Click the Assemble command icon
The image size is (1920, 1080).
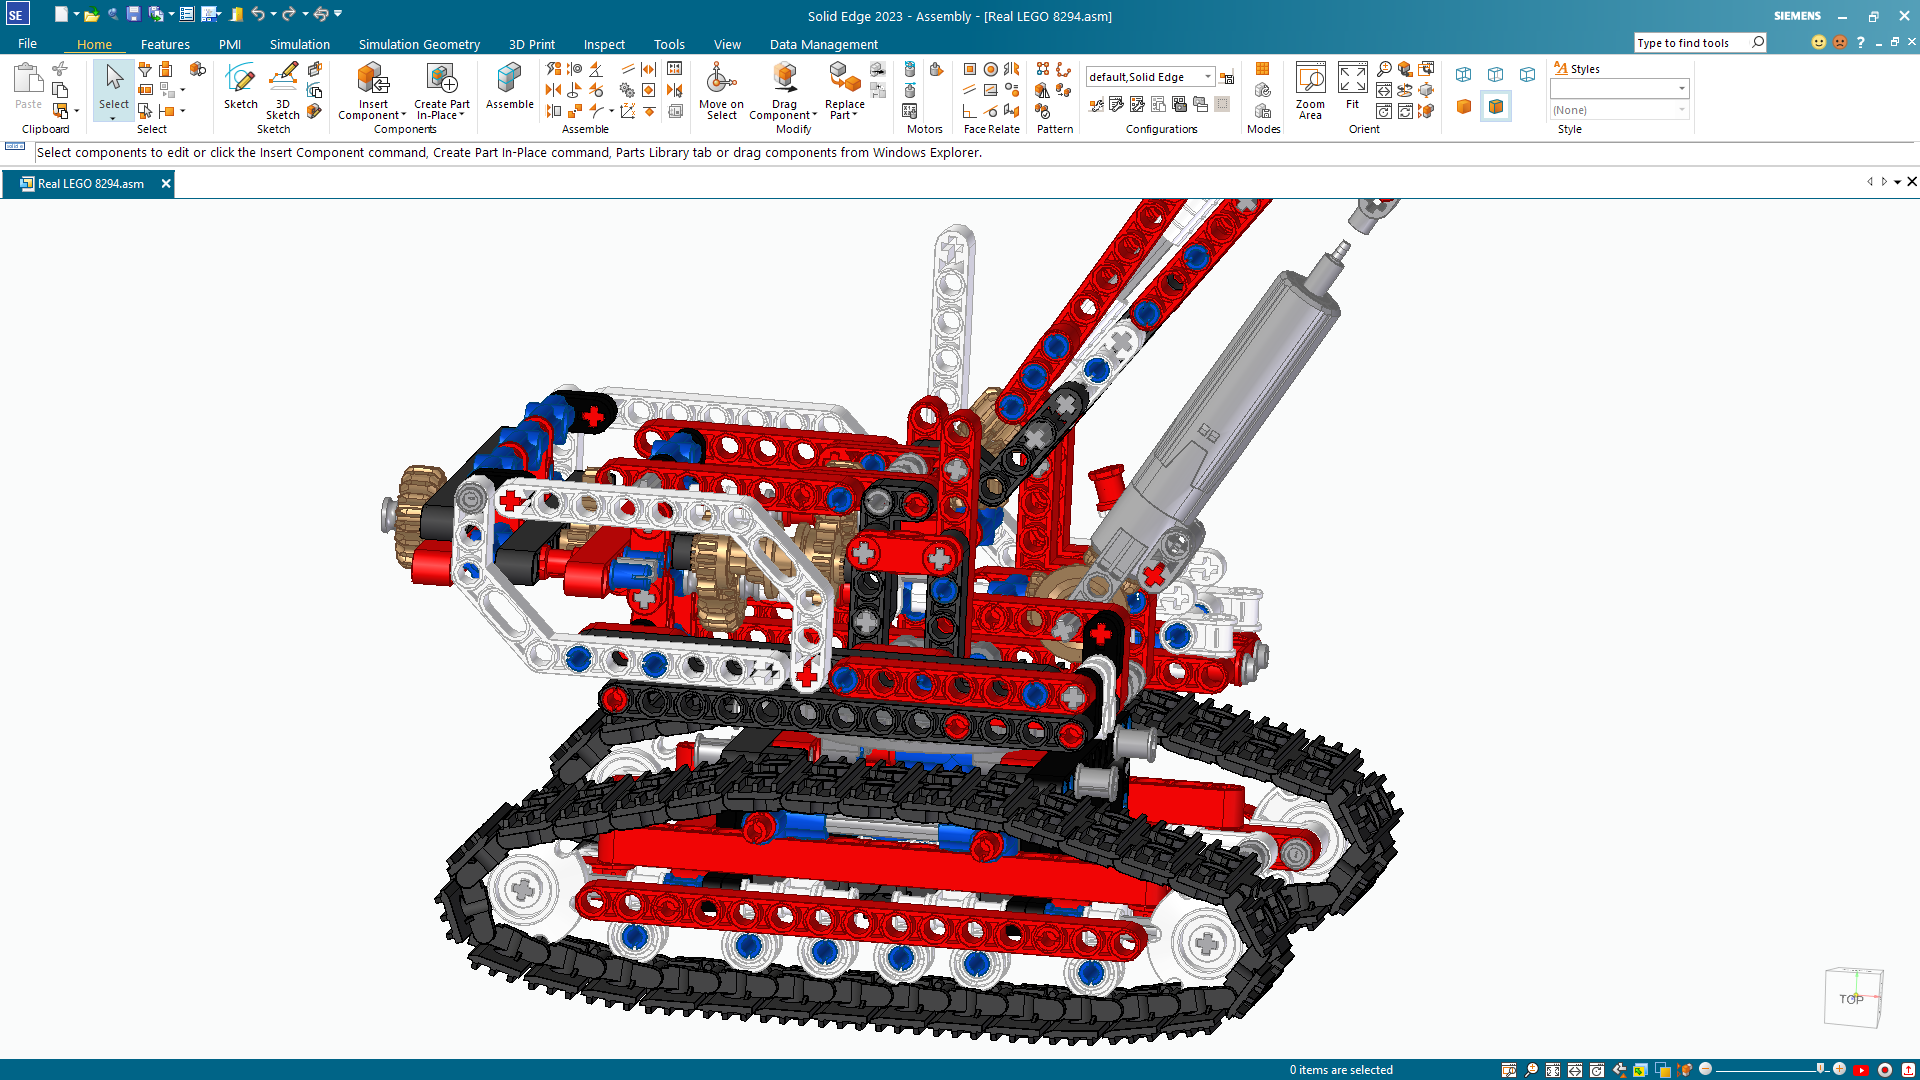coord(509,78)
